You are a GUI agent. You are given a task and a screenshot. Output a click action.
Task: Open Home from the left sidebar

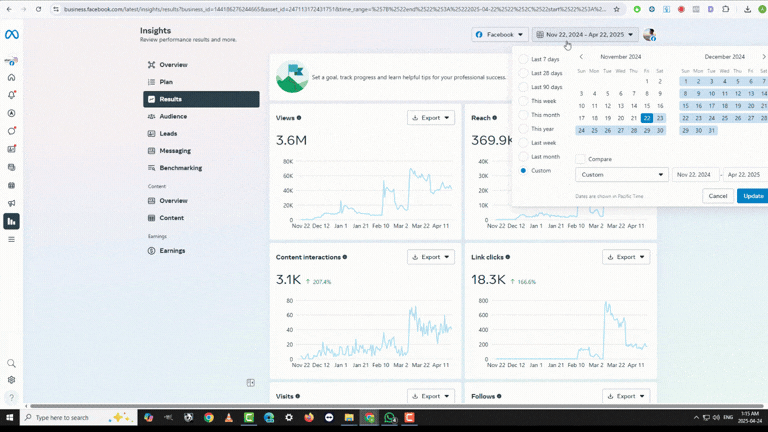[12, 77]
